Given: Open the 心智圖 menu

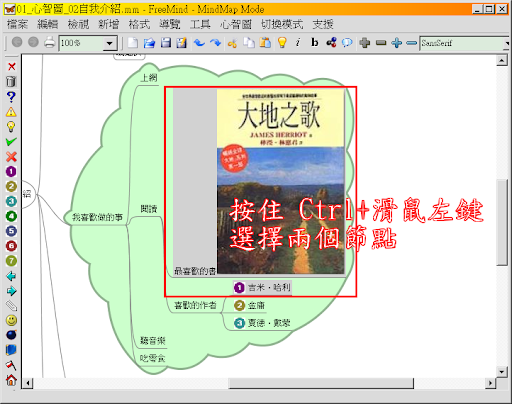Looking at the screenshot, I should 235,24.
